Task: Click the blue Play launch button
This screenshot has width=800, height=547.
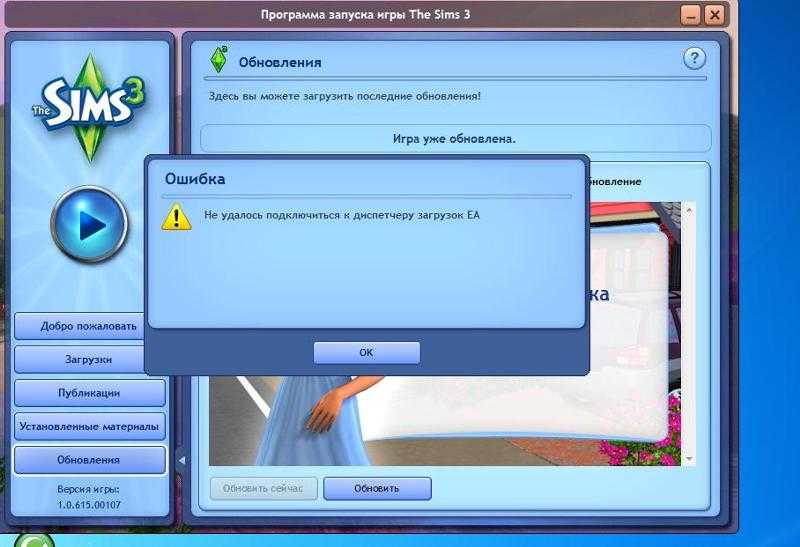Action: point(89,224)
